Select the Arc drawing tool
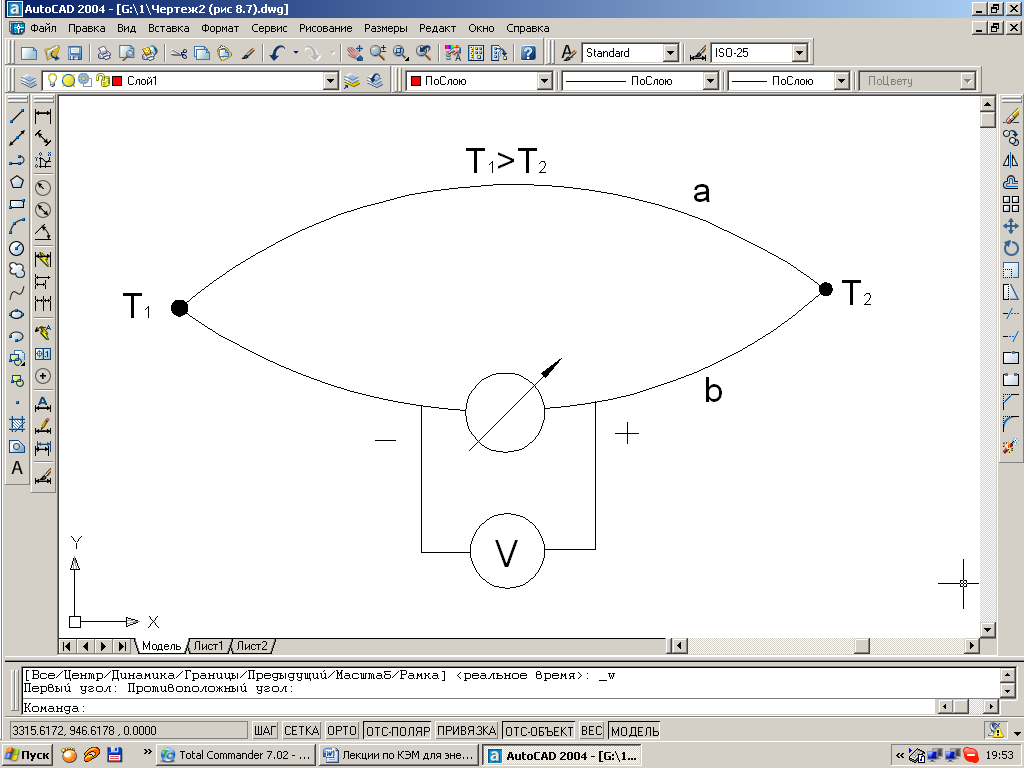Image resolution: width=1024 pixels, height=768 pixels. (x=17, y=227)
